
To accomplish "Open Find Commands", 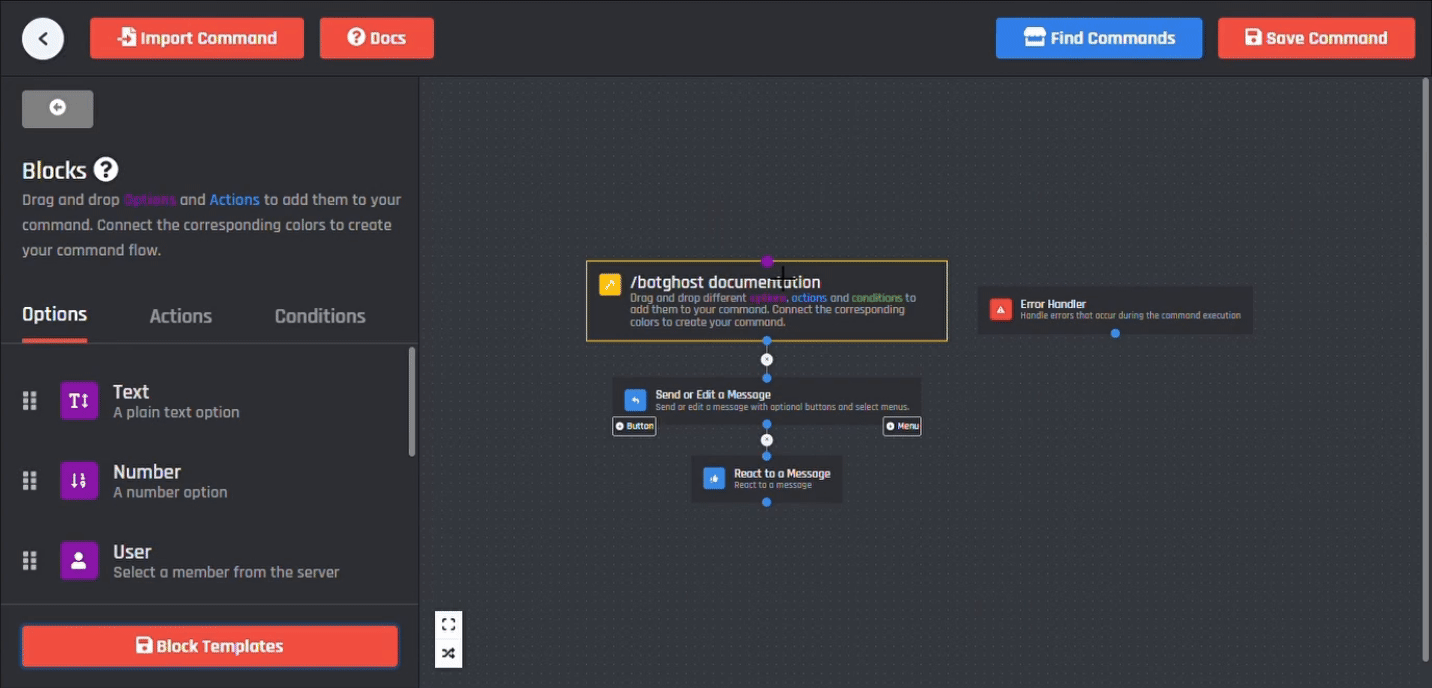I will [x=1099, y=38].
